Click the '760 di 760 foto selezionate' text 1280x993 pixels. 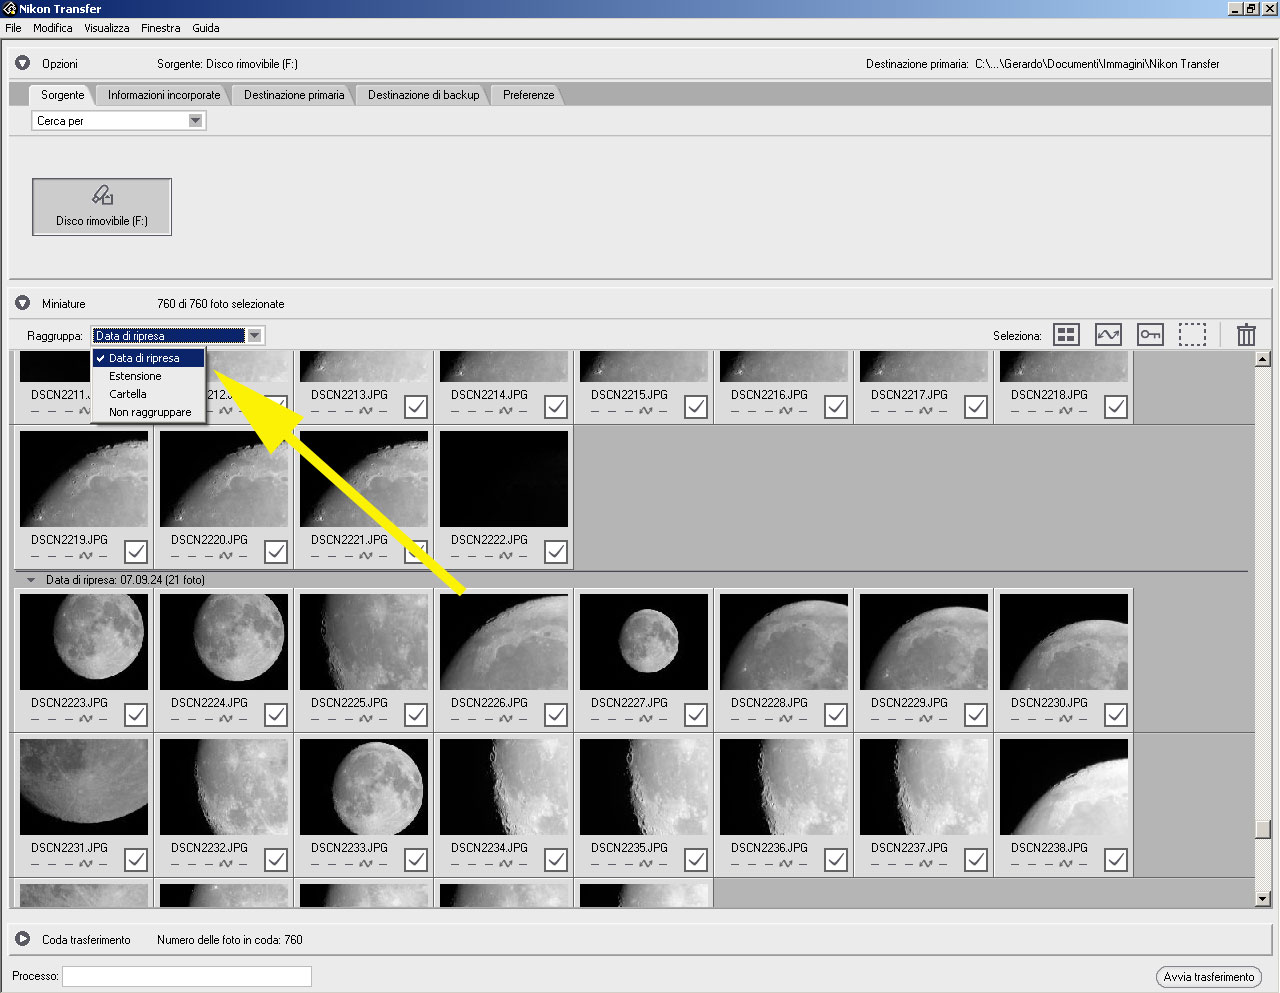point(220,304)
